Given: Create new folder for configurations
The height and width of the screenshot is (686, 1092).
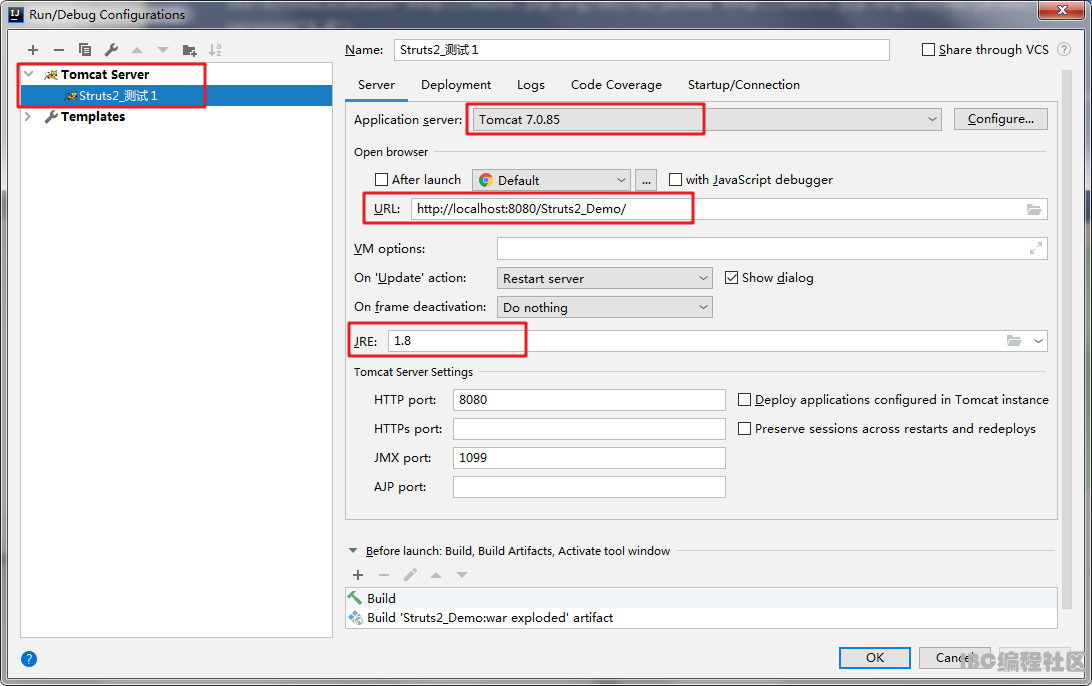Looking at the screenshot, I should pyautogui.click(x=189, y=50).
